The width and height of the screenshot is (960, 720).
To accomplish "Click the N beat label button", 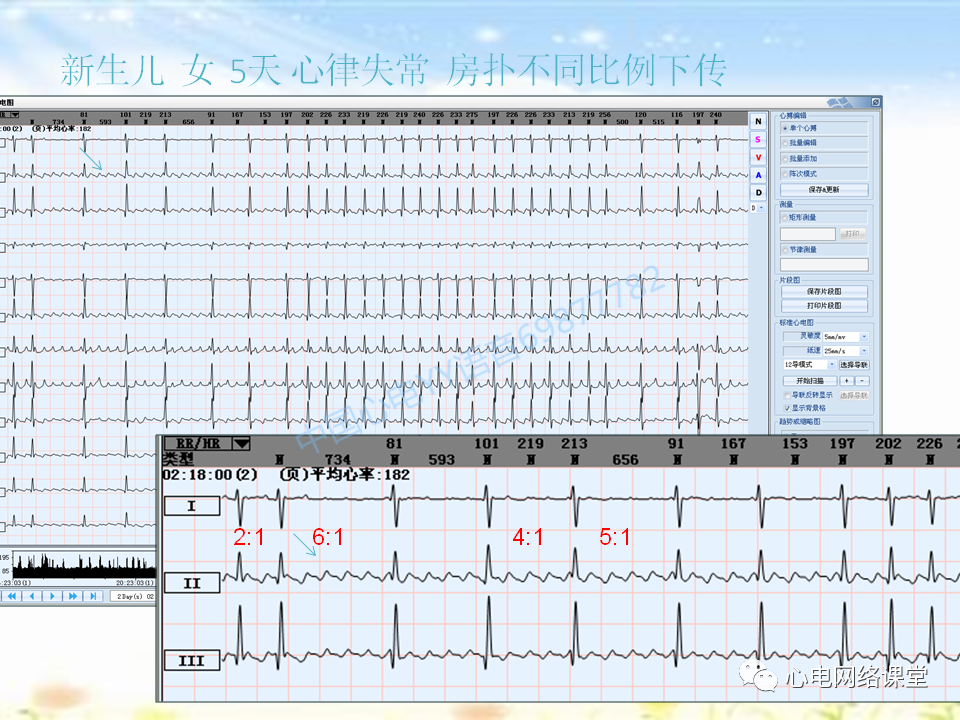I will tap(758, 121).
